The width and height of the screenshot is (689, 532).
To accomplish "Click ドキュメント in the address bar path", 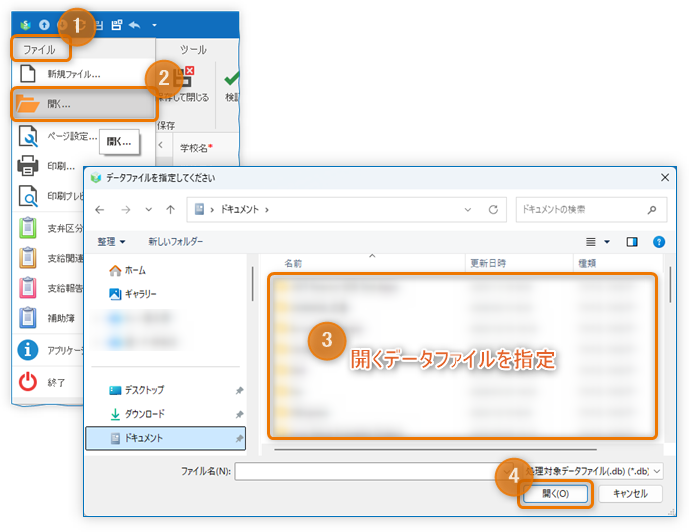I will tap(239, 210).
